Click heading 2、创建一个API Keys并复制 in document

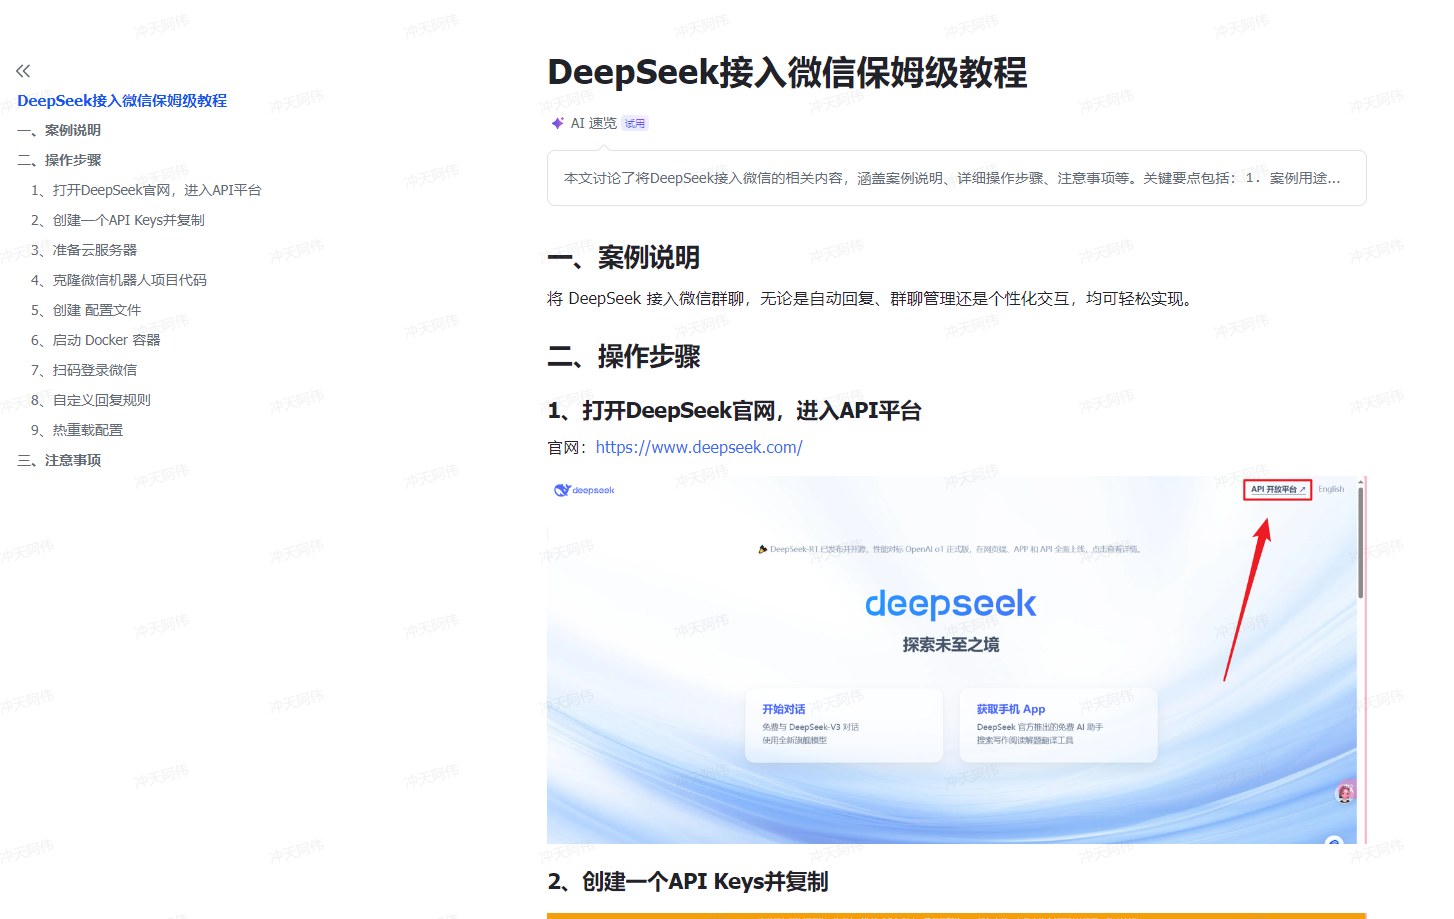688,882
